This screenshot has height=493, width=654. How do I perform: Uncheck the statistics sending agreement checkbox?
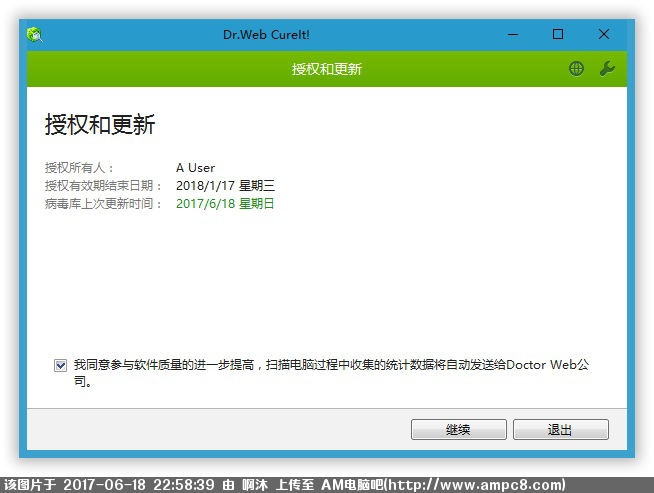[x=60, y=365]
